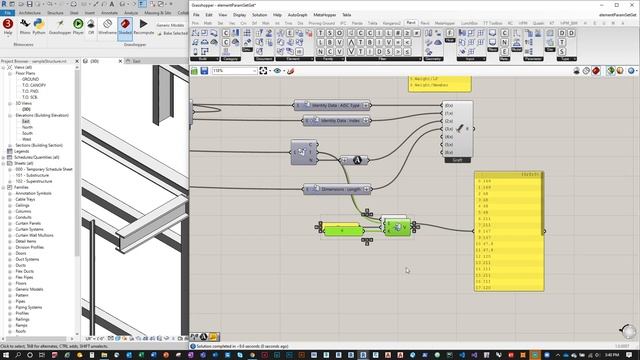Open the North elevation in browser

27,127
